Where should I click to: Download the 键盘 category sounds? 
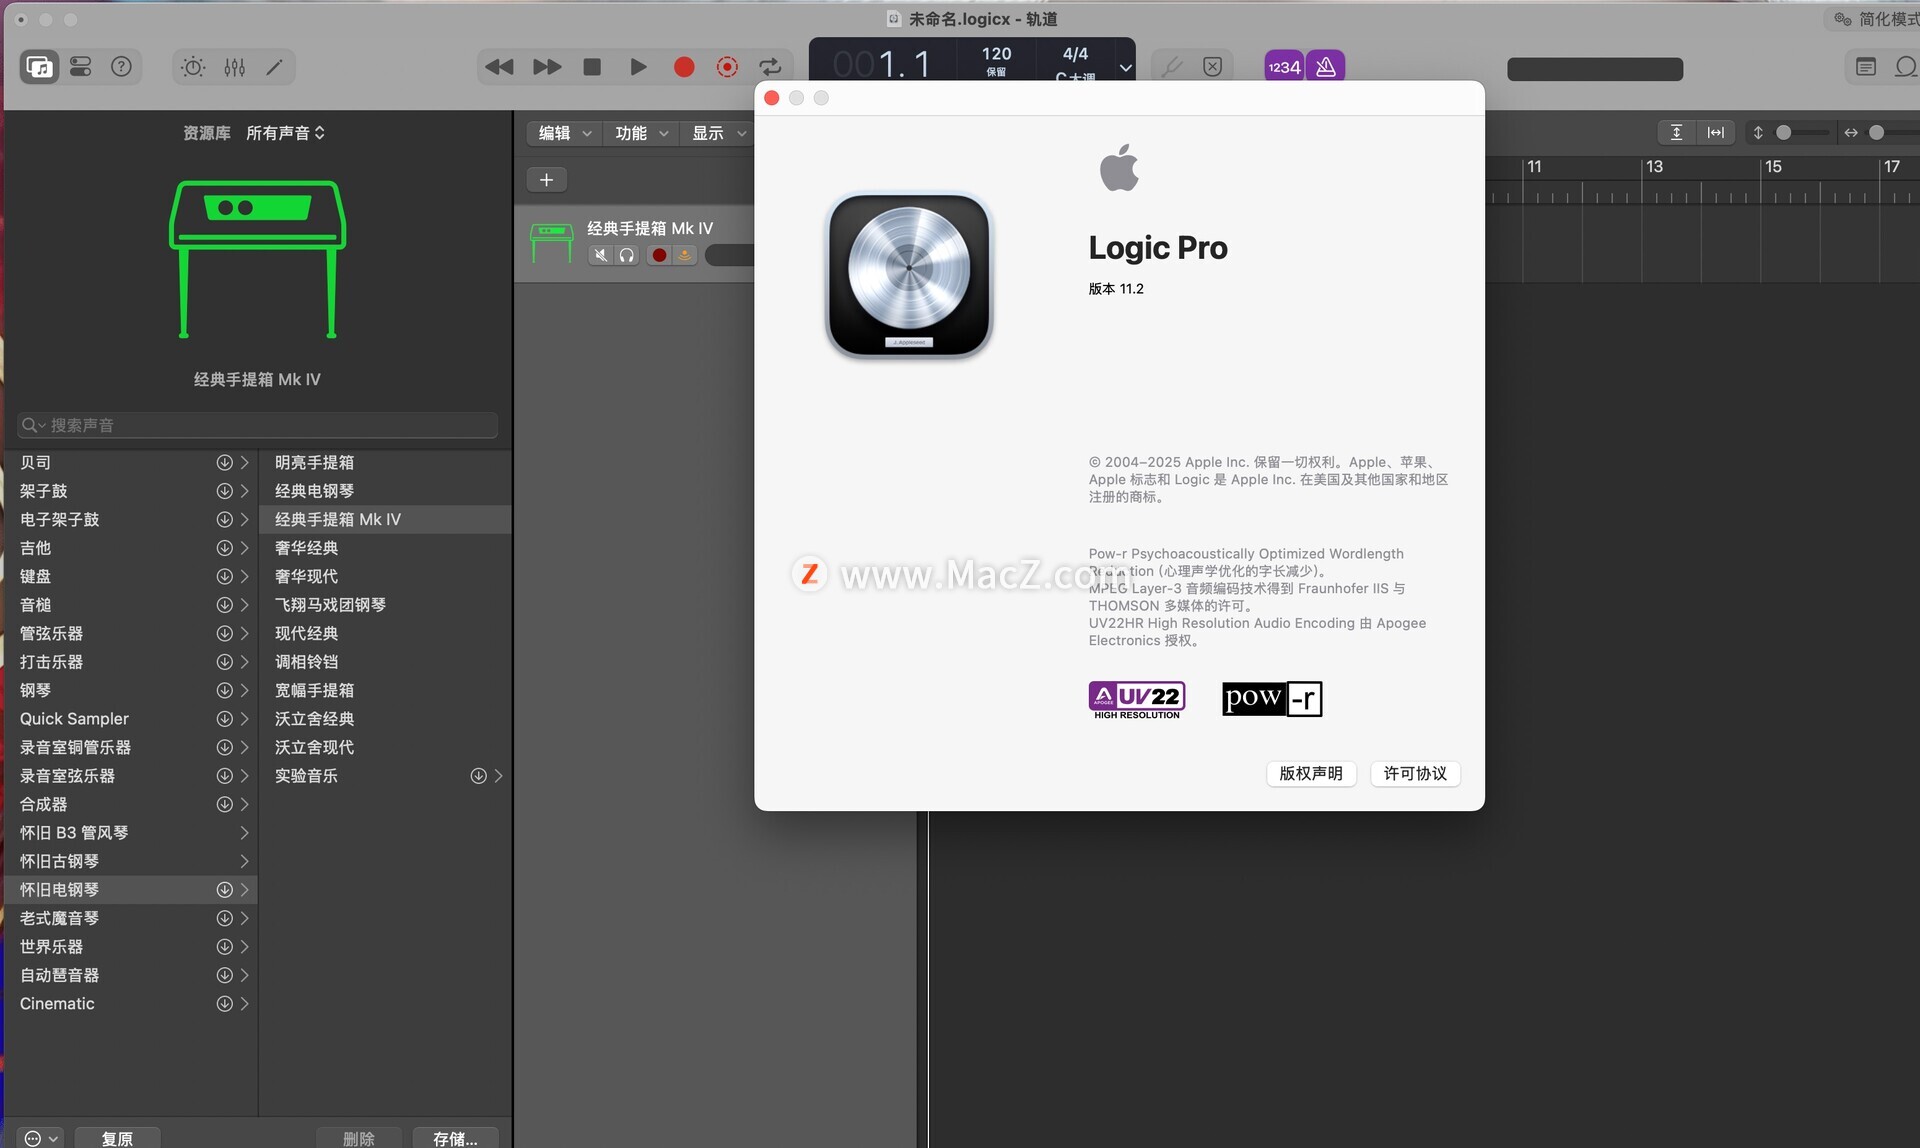(224, 577)
